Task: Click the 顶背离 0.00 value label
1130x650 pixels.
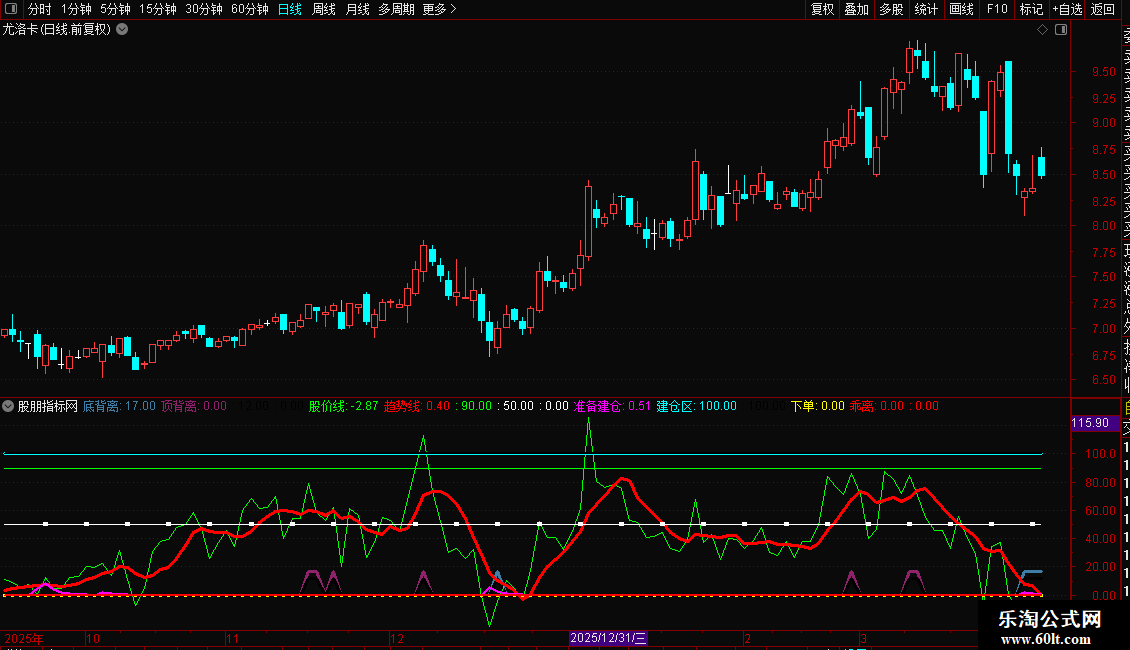Action: tap(194, 406)
